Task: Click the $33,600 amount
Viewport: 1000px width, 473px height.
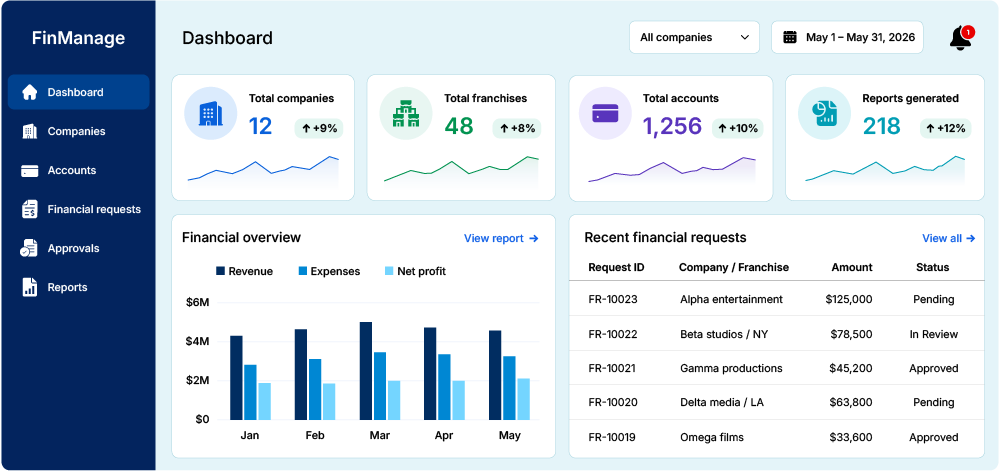Action: click(x=851, y=437)
